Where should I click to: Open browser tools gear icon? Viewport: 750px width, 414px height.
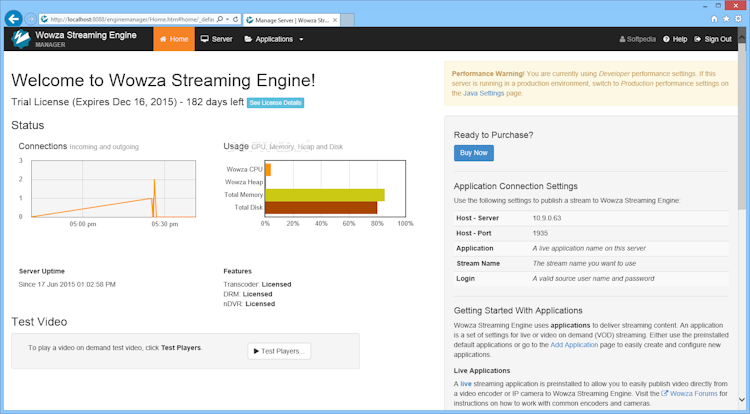[739, 19]
